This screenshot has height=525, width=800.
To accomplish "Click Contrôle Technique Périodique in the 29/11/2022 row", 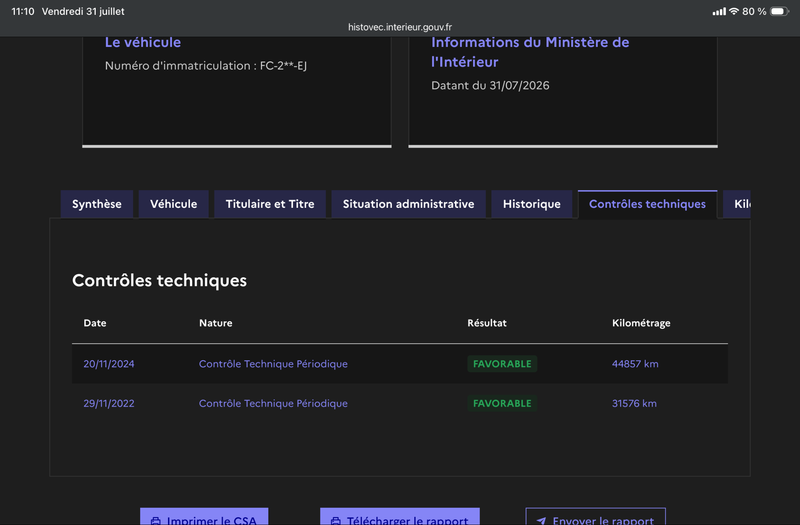I will [273, 404].
